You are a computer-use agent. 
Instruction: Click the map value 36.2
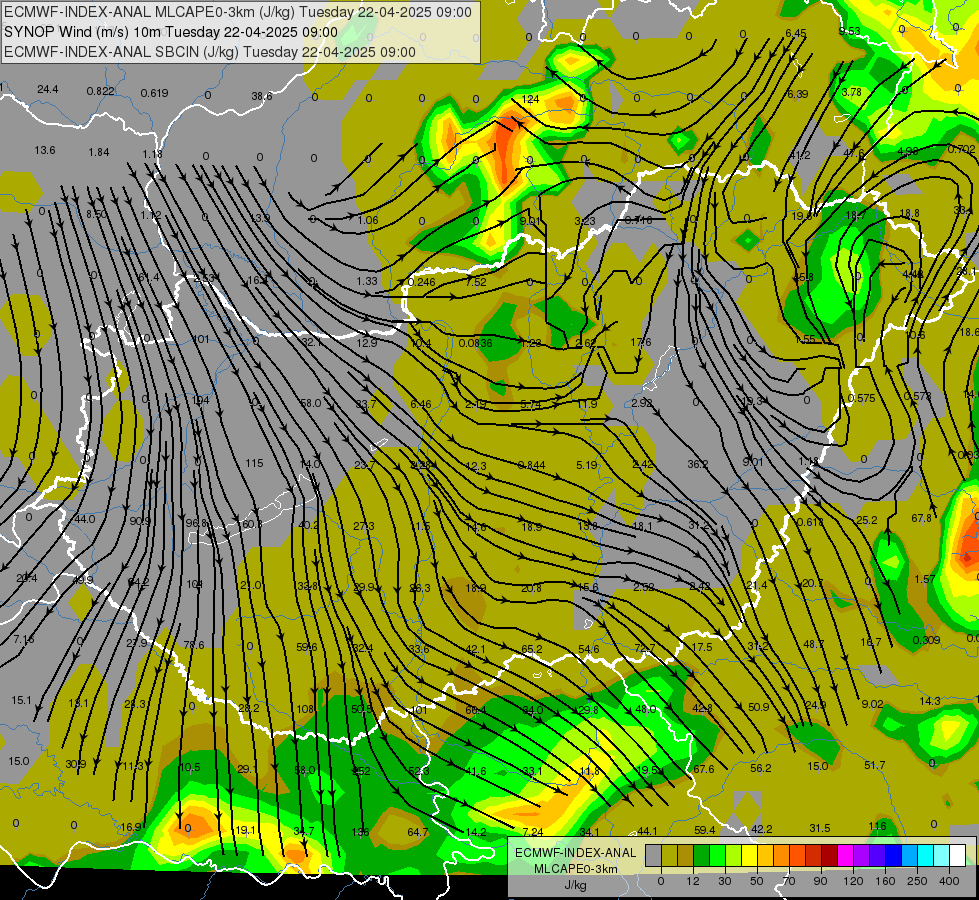697,464
